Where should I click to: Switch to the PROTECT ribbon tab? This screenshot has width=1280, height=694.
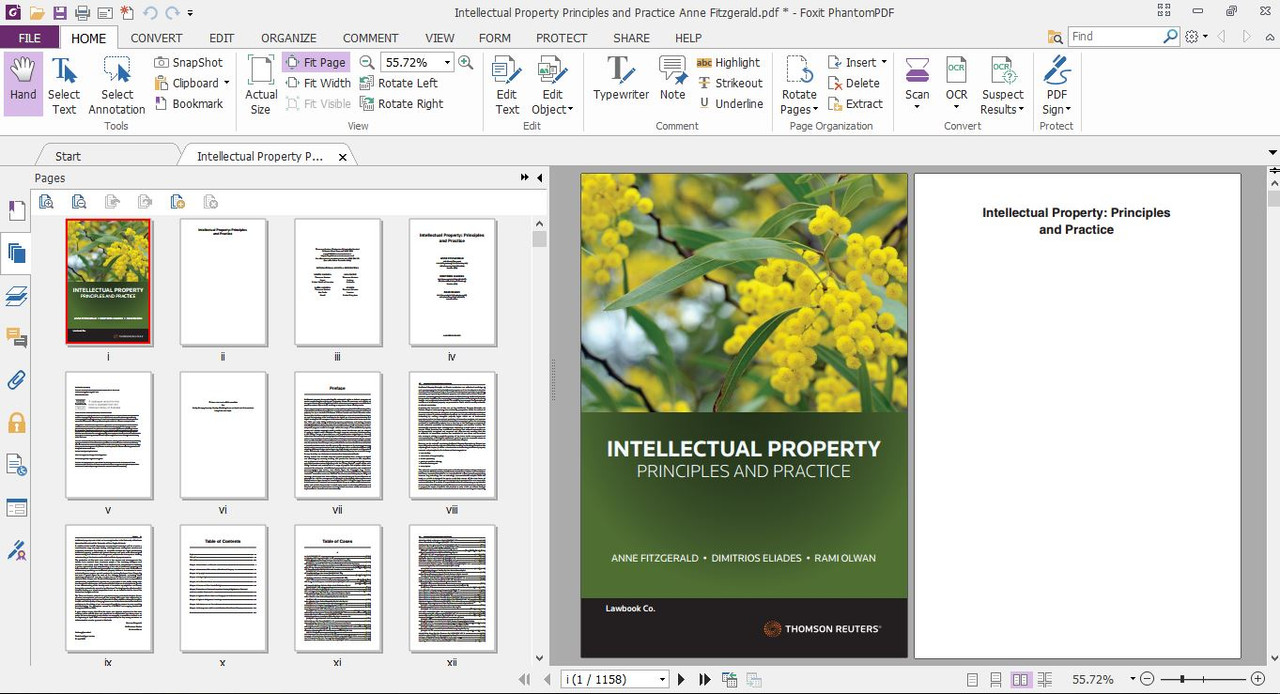point(561,38)
